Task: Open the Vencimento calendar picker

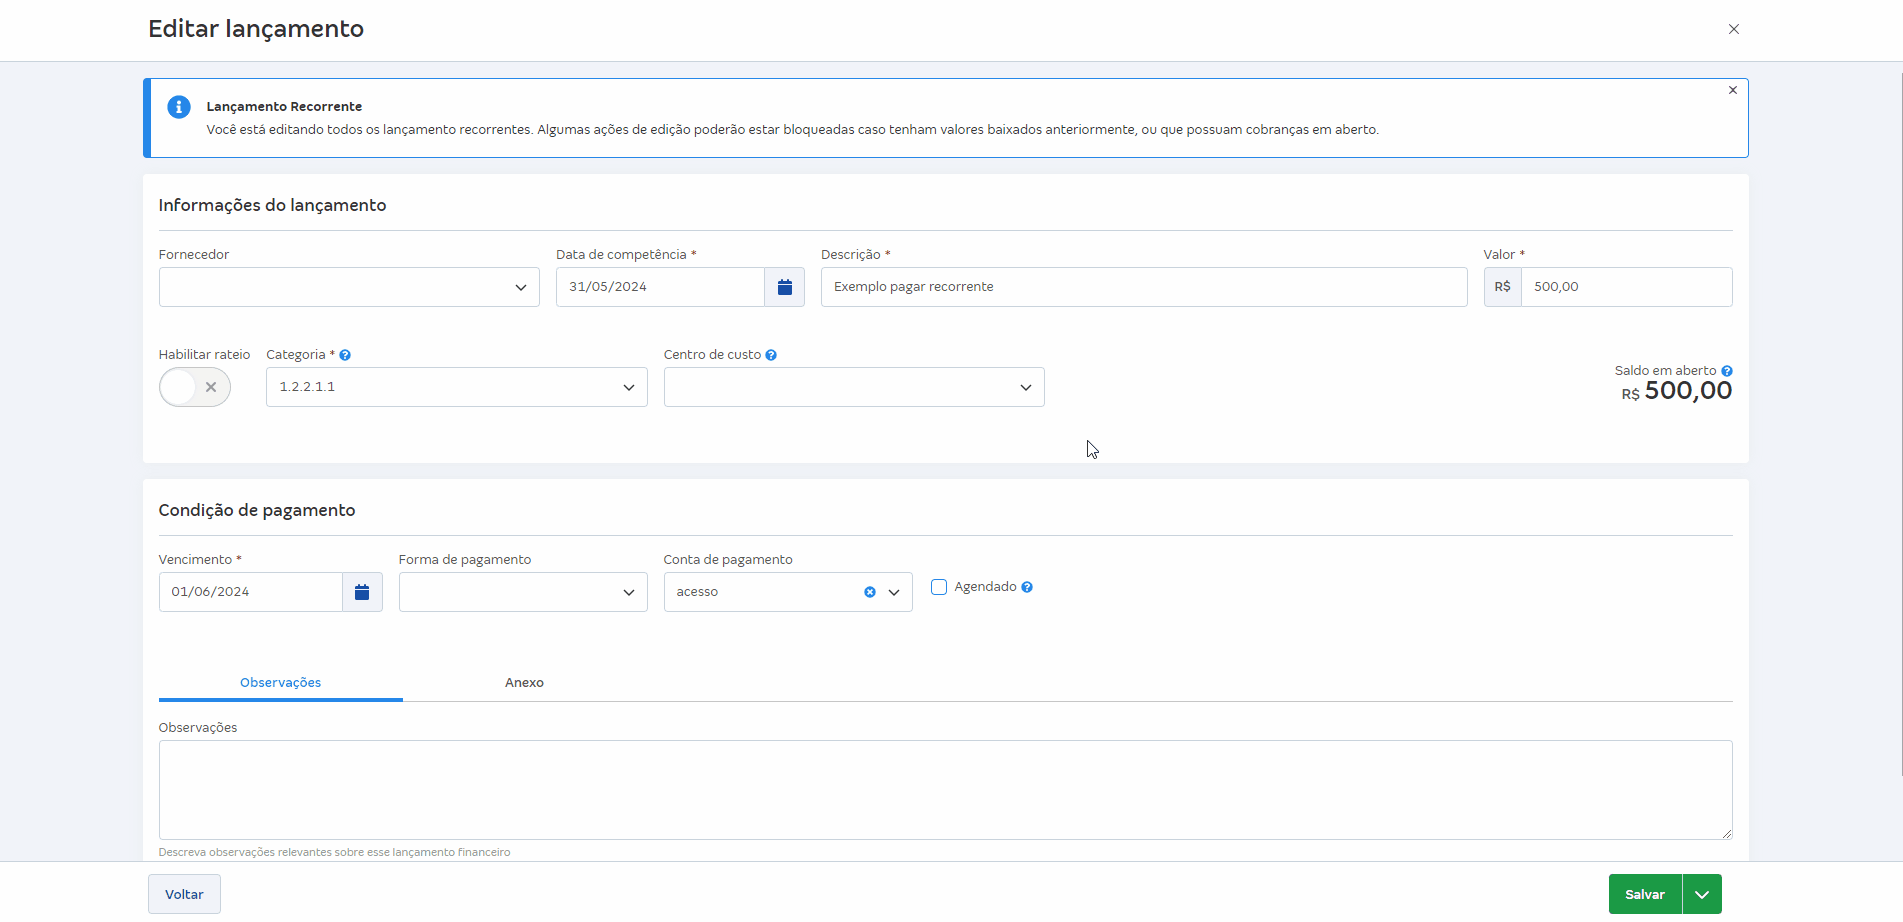Action: click(362, 592)
